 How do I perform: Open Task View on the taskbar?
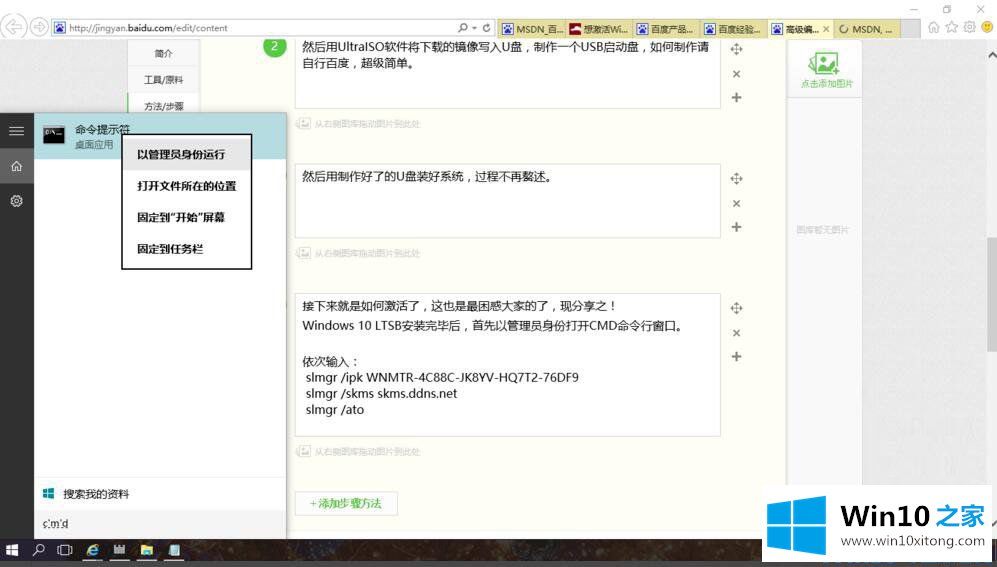(65, 550)
